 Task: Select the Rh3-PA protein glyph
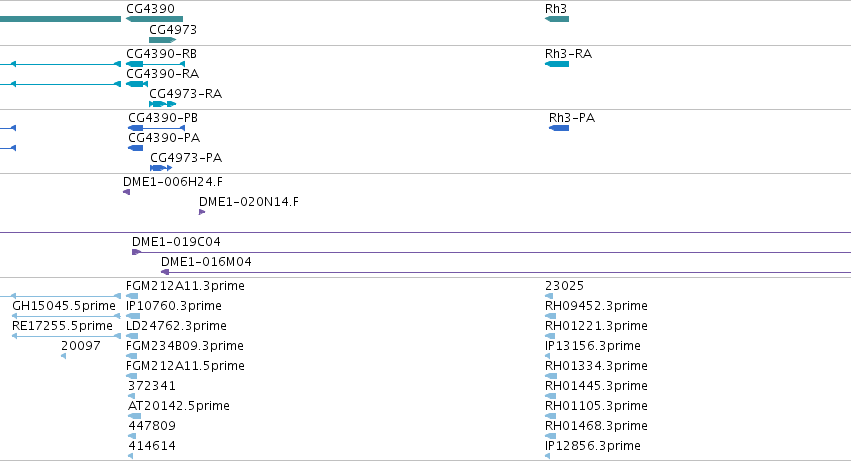559,128
